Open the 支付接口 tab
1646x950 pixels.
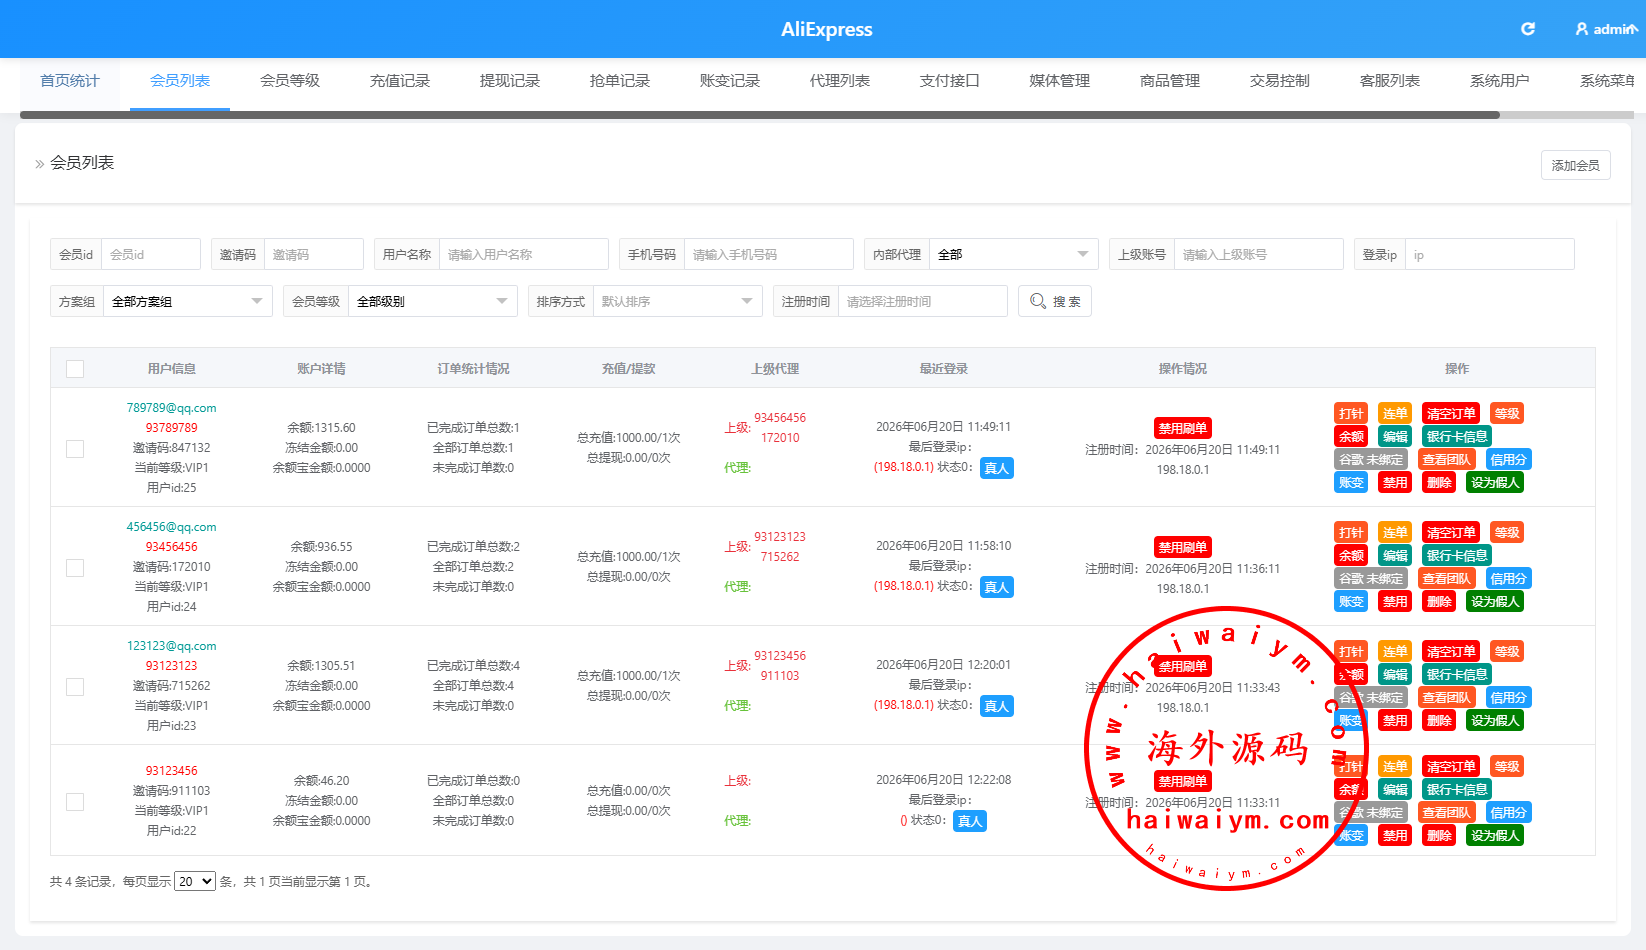(x=950, y=81)
